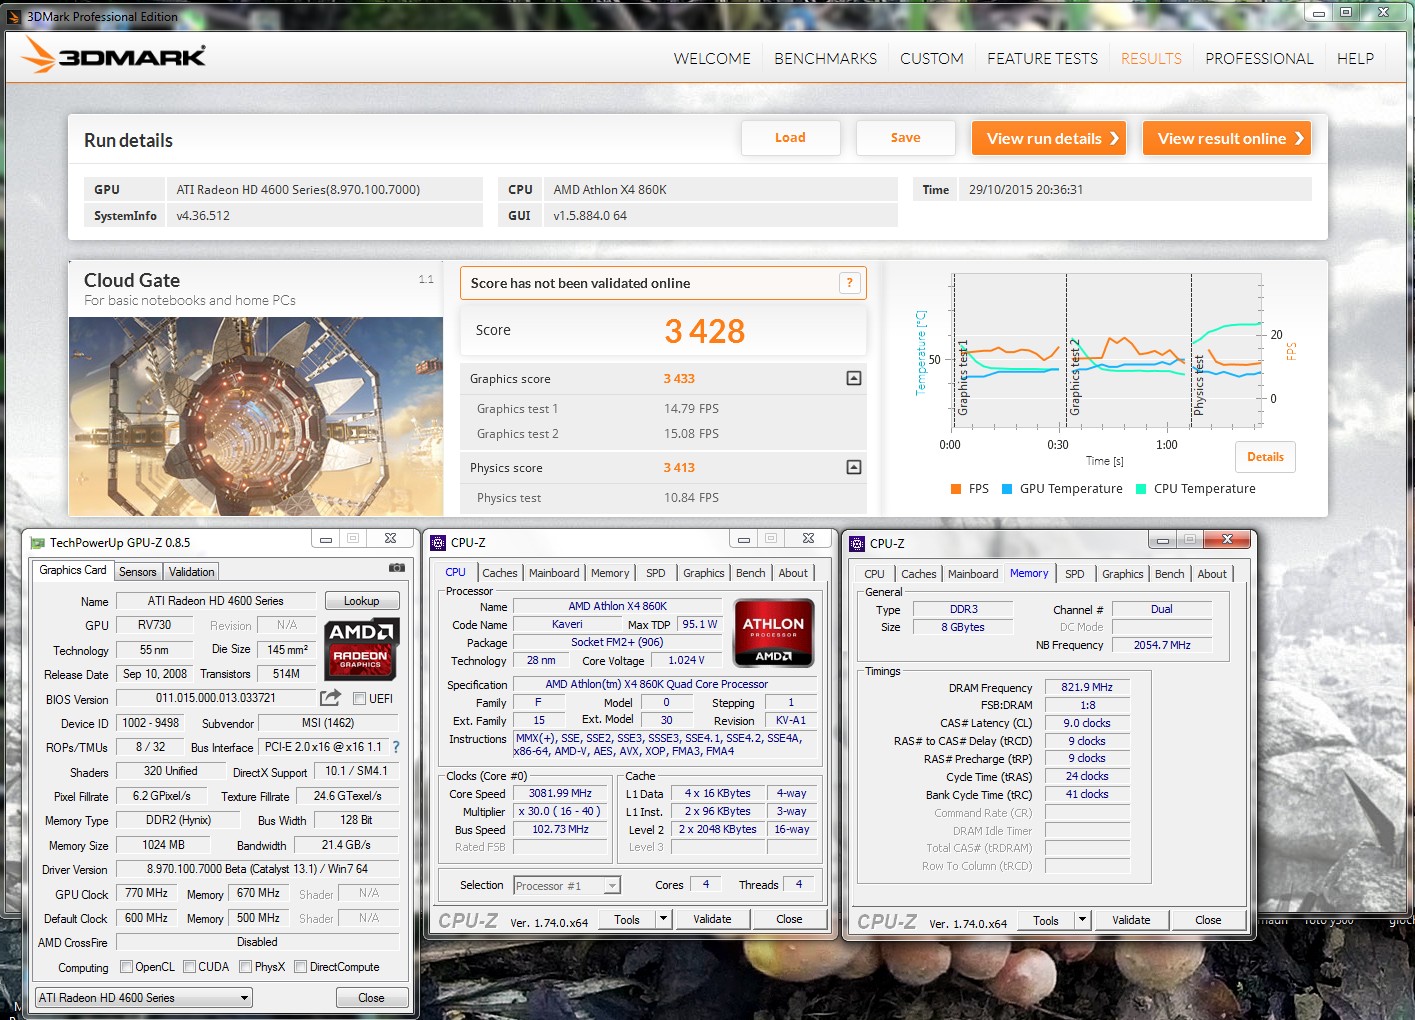Click the CPU-Z CPU window title icon
Screen dimensions: 1415x1020
[x=438, y=543]
